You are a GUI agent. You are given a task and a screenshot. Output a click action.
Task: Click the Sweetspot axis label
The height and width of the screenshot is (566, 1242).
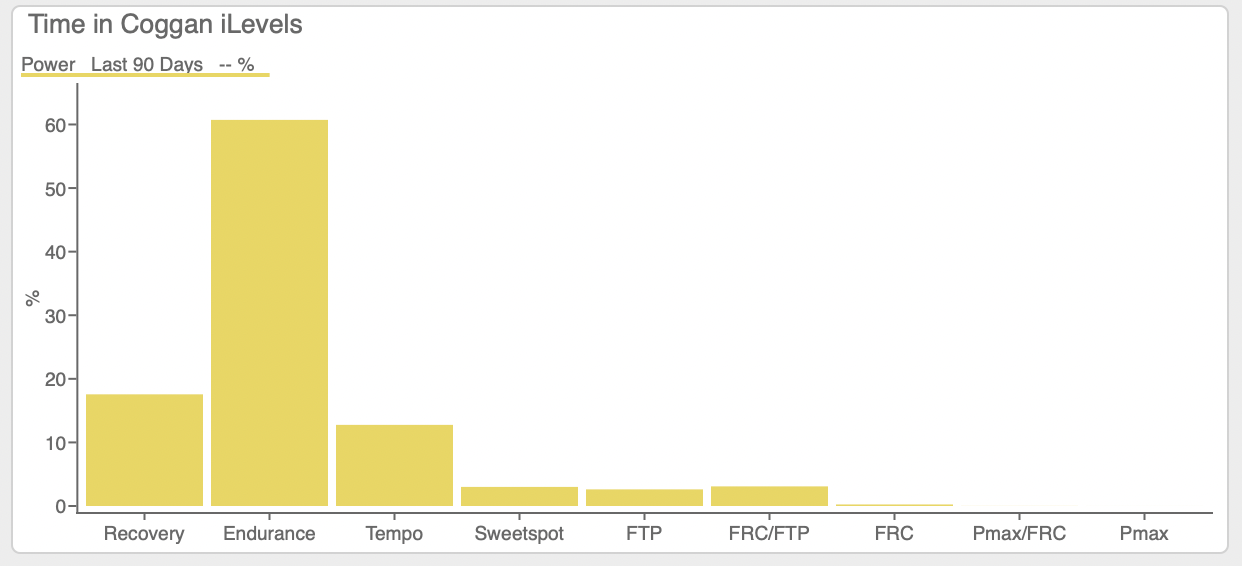tap(519, 533)
